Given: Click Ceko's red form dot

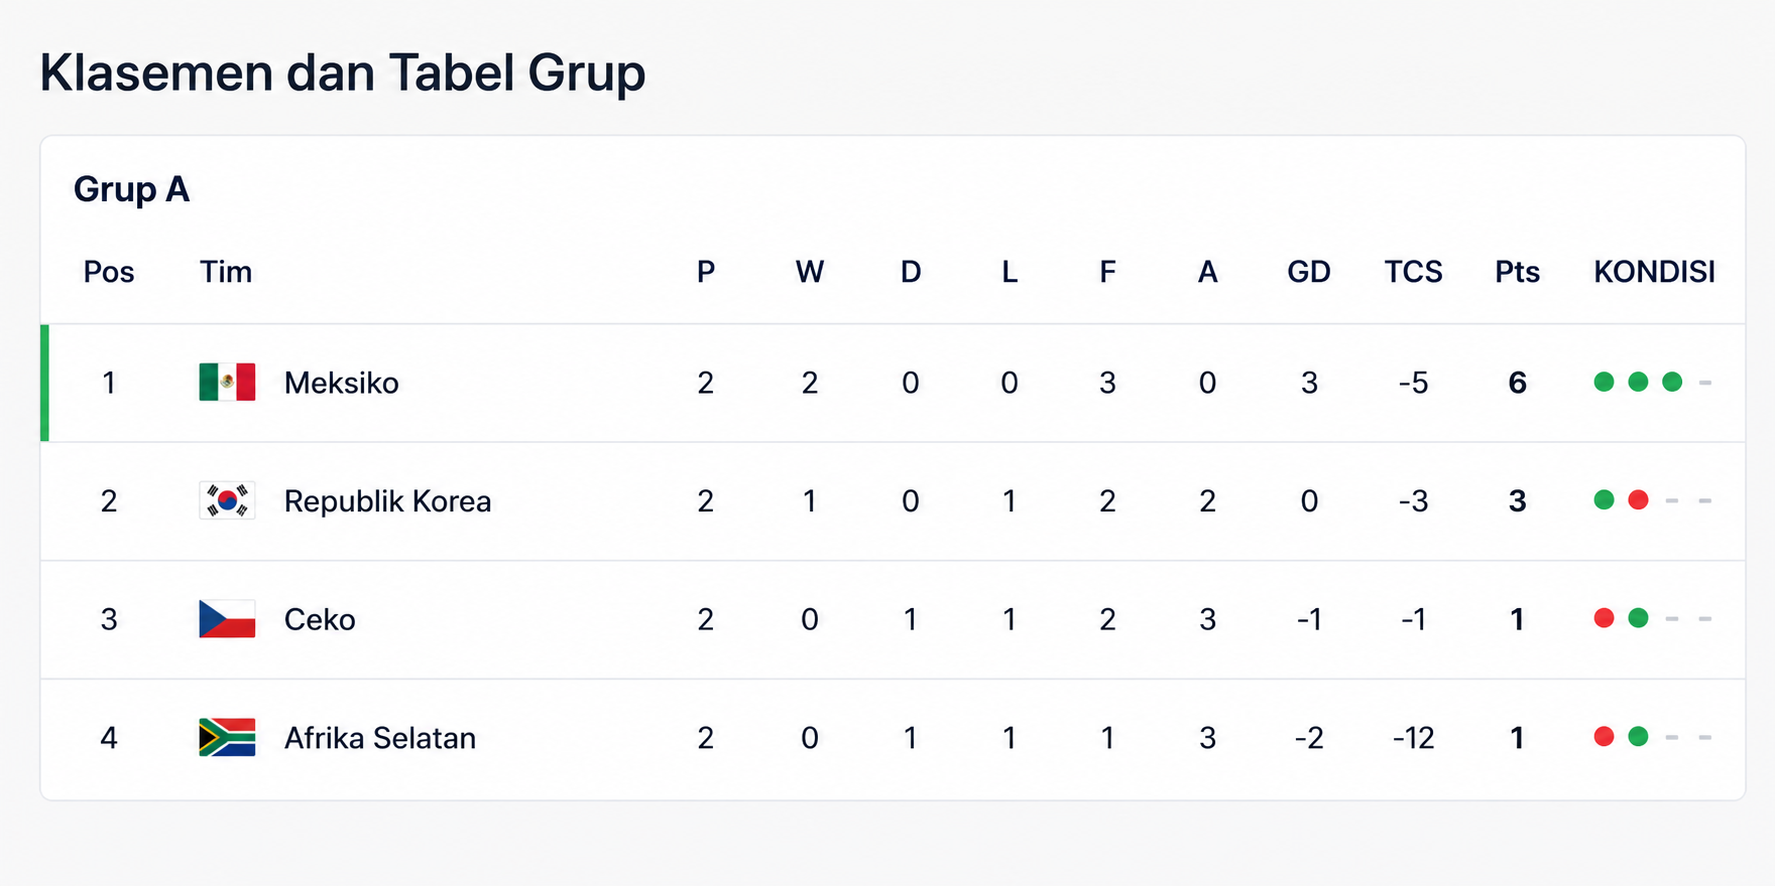Looking at the screenshot, I should click(1604, 618).
